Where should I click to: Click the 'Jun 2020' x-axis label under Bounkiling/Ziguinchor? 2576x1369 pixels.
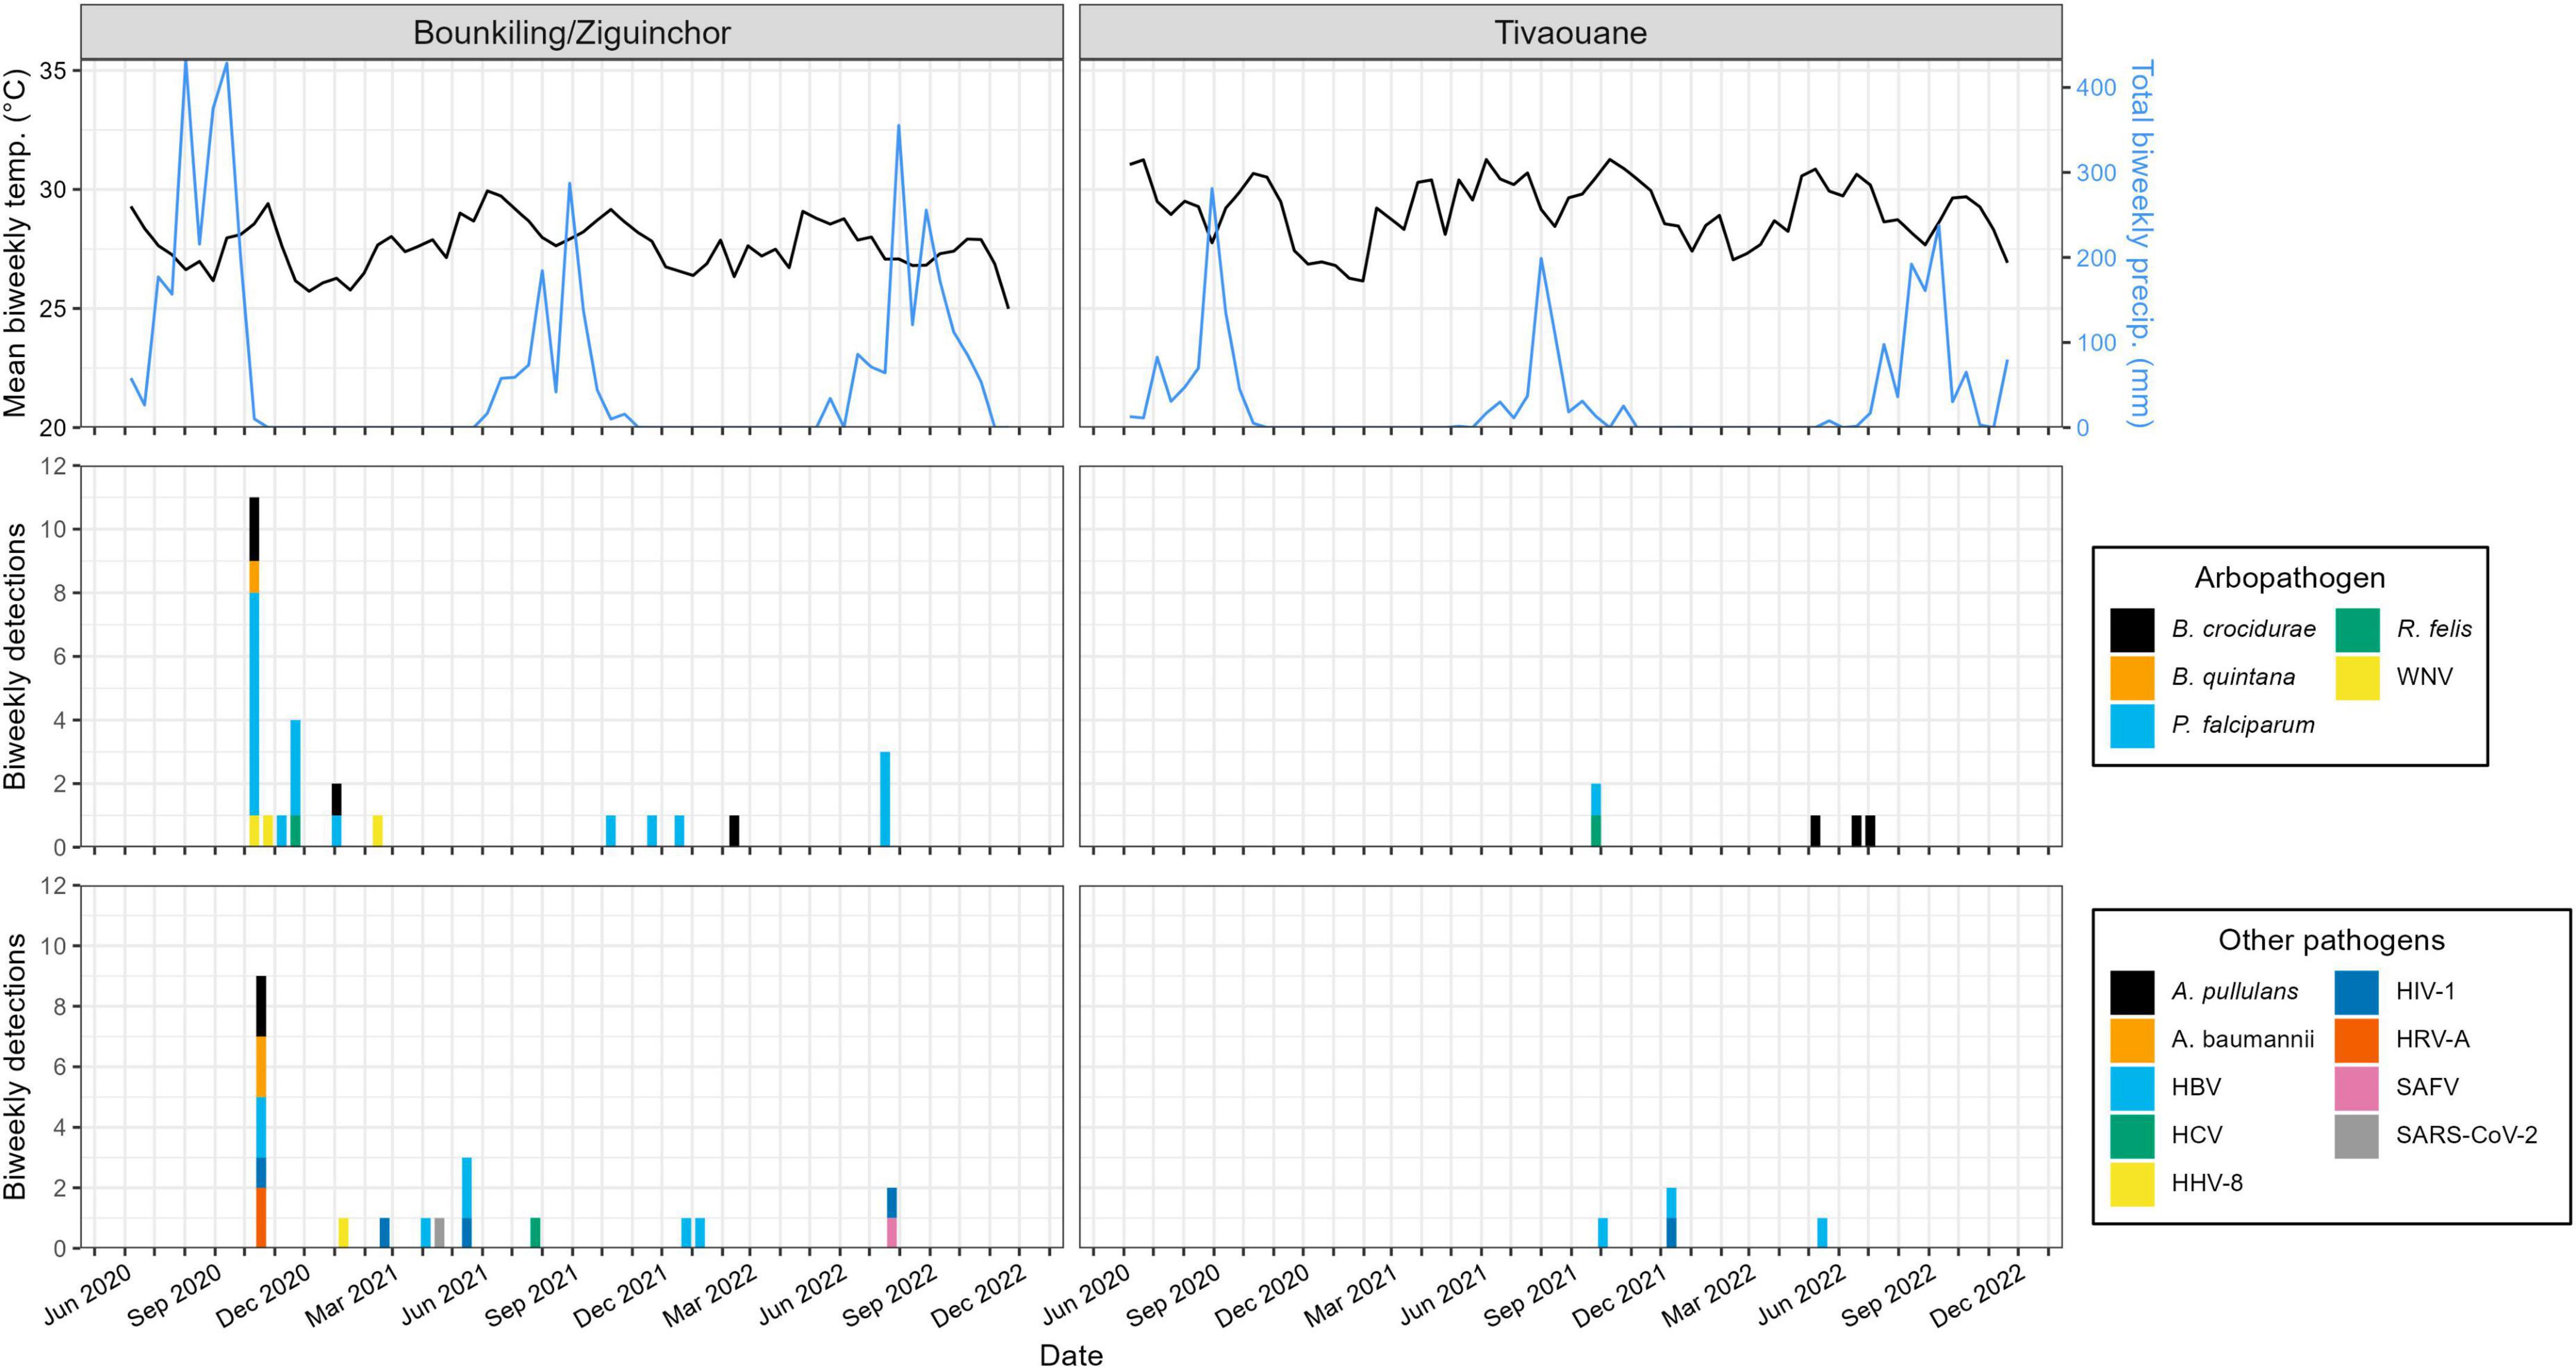88,1294
